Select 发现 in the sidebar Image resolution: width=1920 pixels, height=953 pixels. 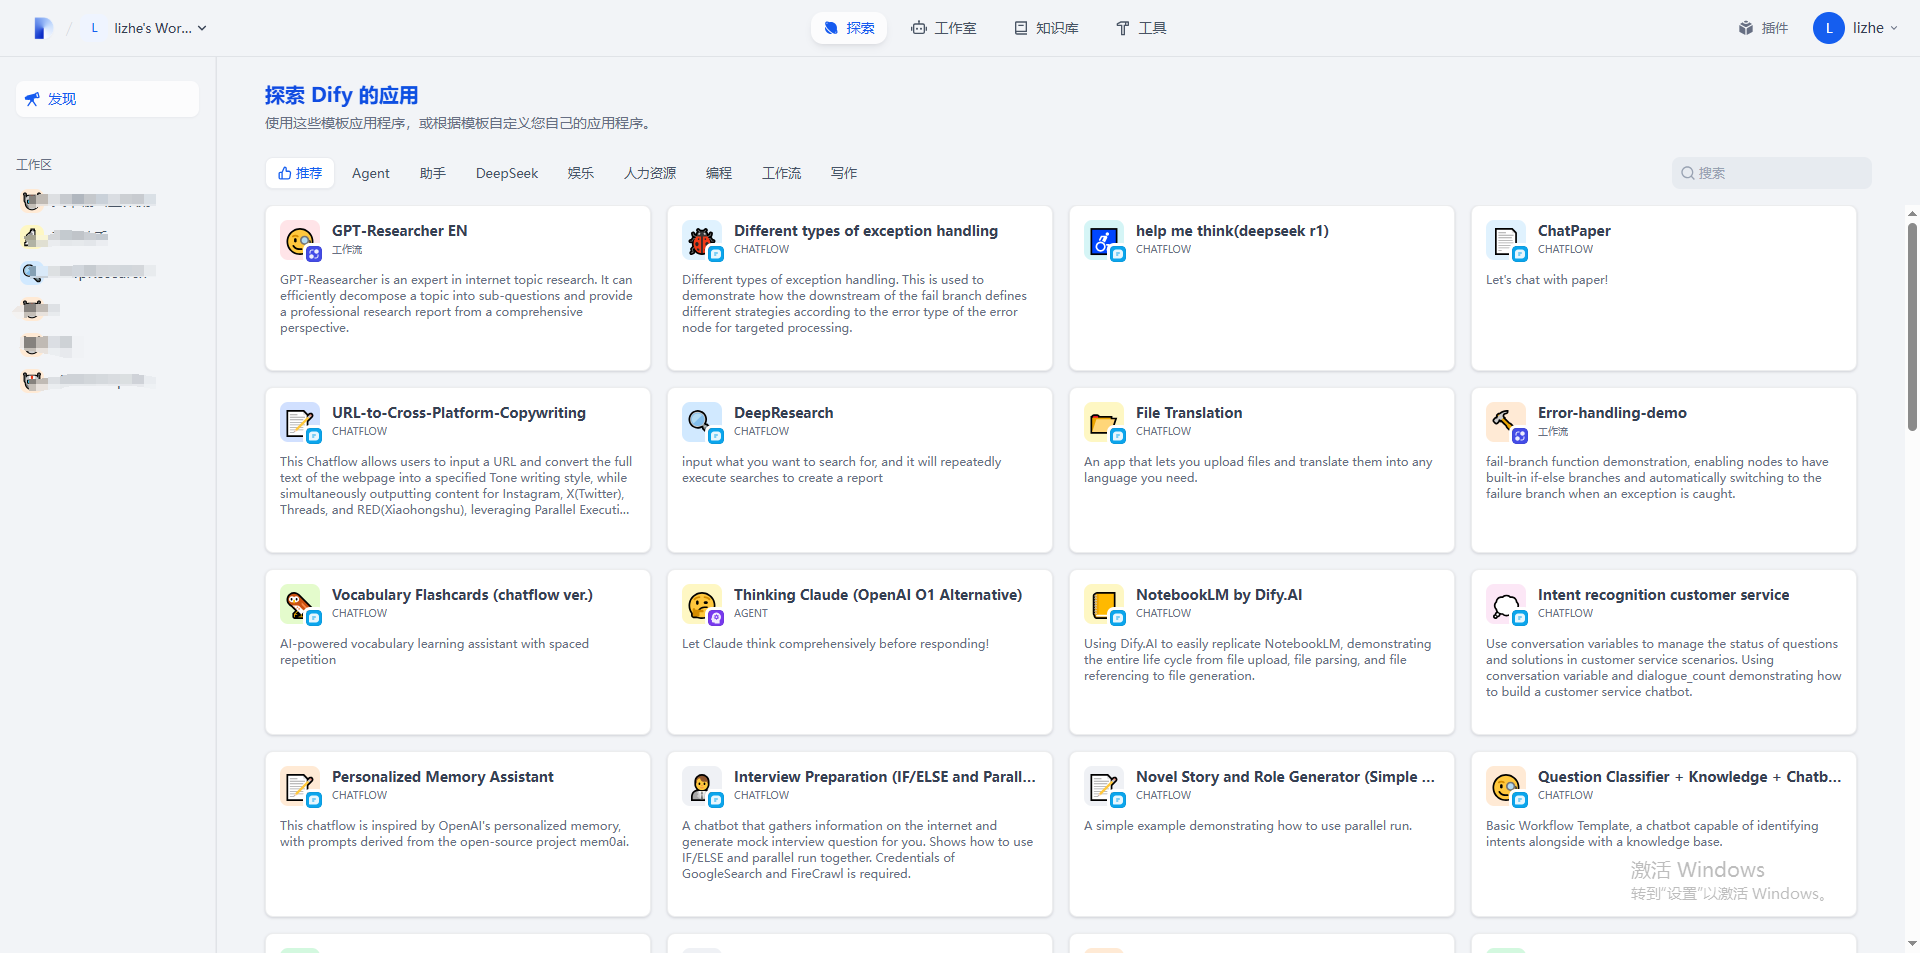click(107, 99)
